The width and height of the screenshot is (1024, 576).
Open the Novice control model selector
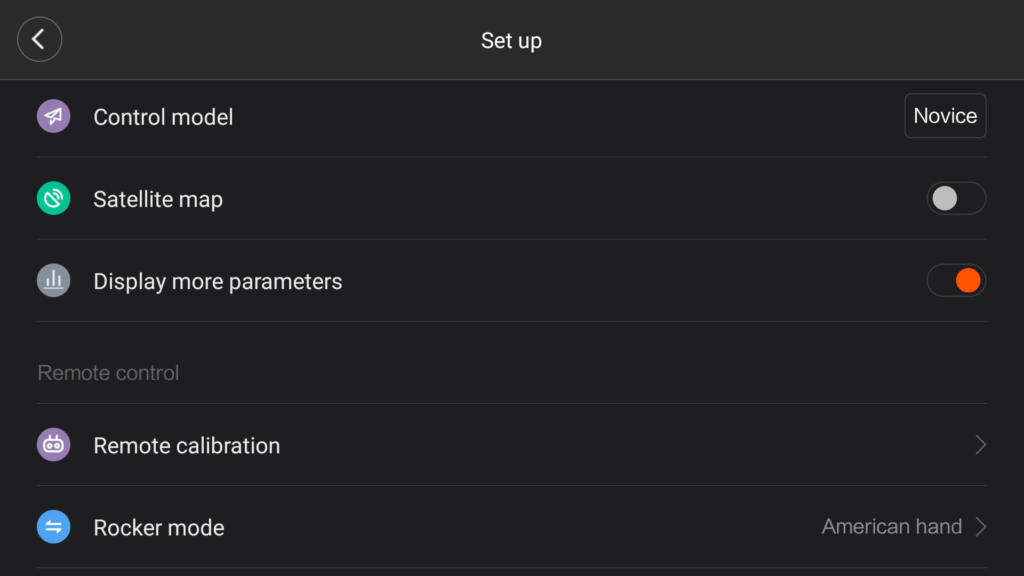(x=945, y=116)
